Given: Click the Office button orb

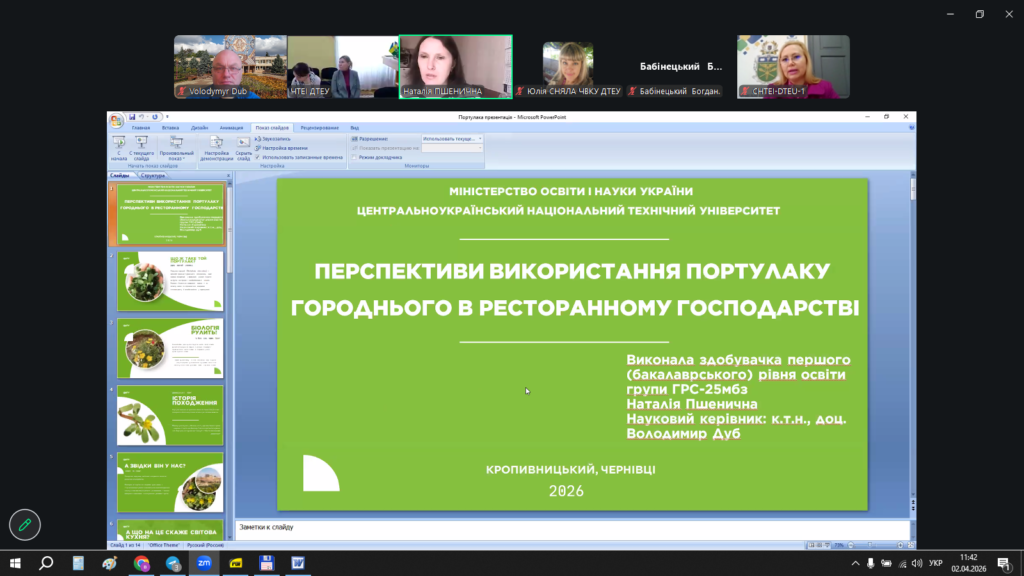Looking at the screenshot, I should tap(116, 120).
